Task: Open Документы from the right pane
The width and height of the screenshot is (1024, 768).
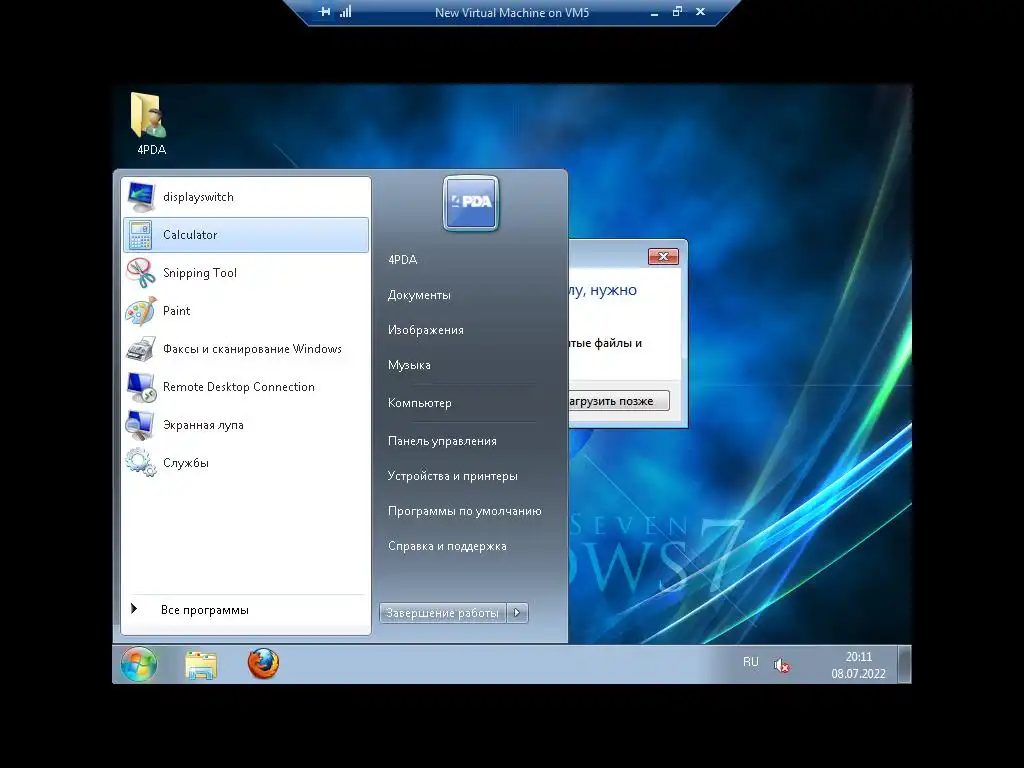Action: tap(419, 295)
